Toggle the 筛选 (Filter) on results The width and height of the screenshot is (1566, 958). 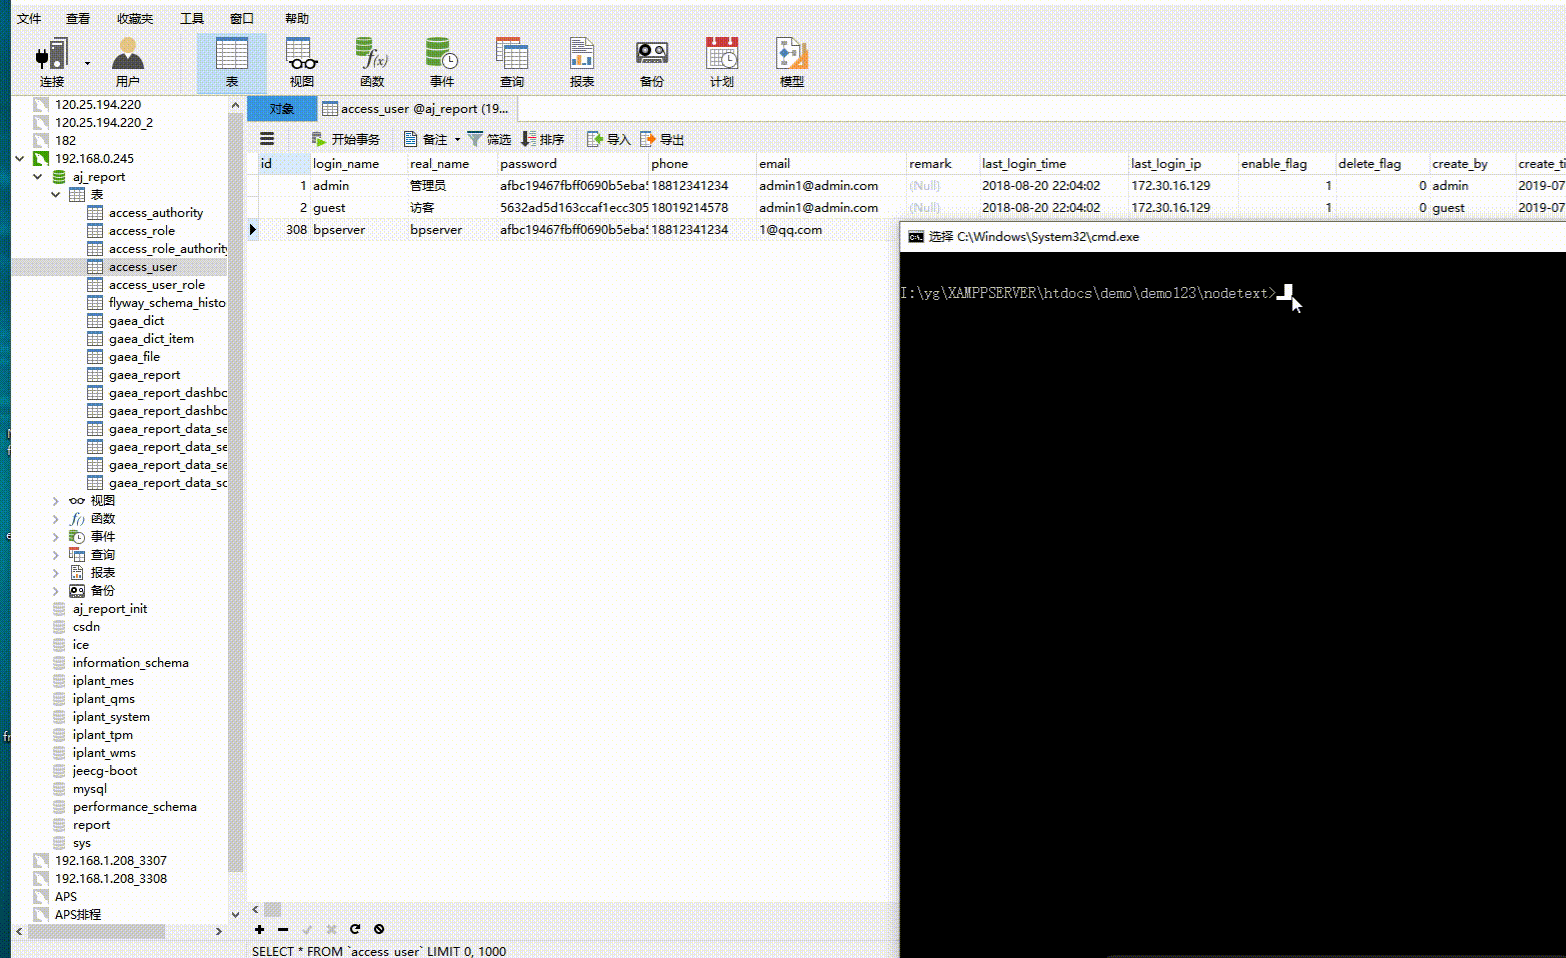(489, 139)
